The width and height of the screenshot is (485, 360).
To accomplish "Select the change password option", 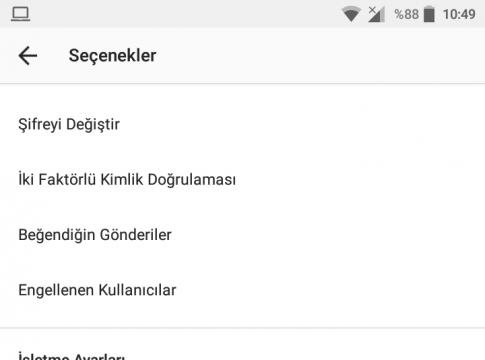I will (242, 124).
